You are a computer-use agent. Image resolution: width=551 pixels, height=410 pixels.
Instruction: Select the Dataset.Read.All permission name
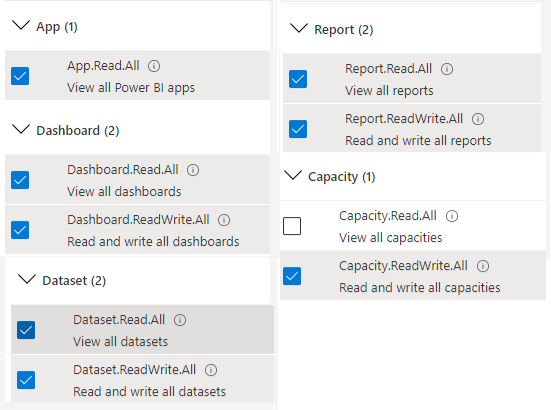(x=119, y=320)
